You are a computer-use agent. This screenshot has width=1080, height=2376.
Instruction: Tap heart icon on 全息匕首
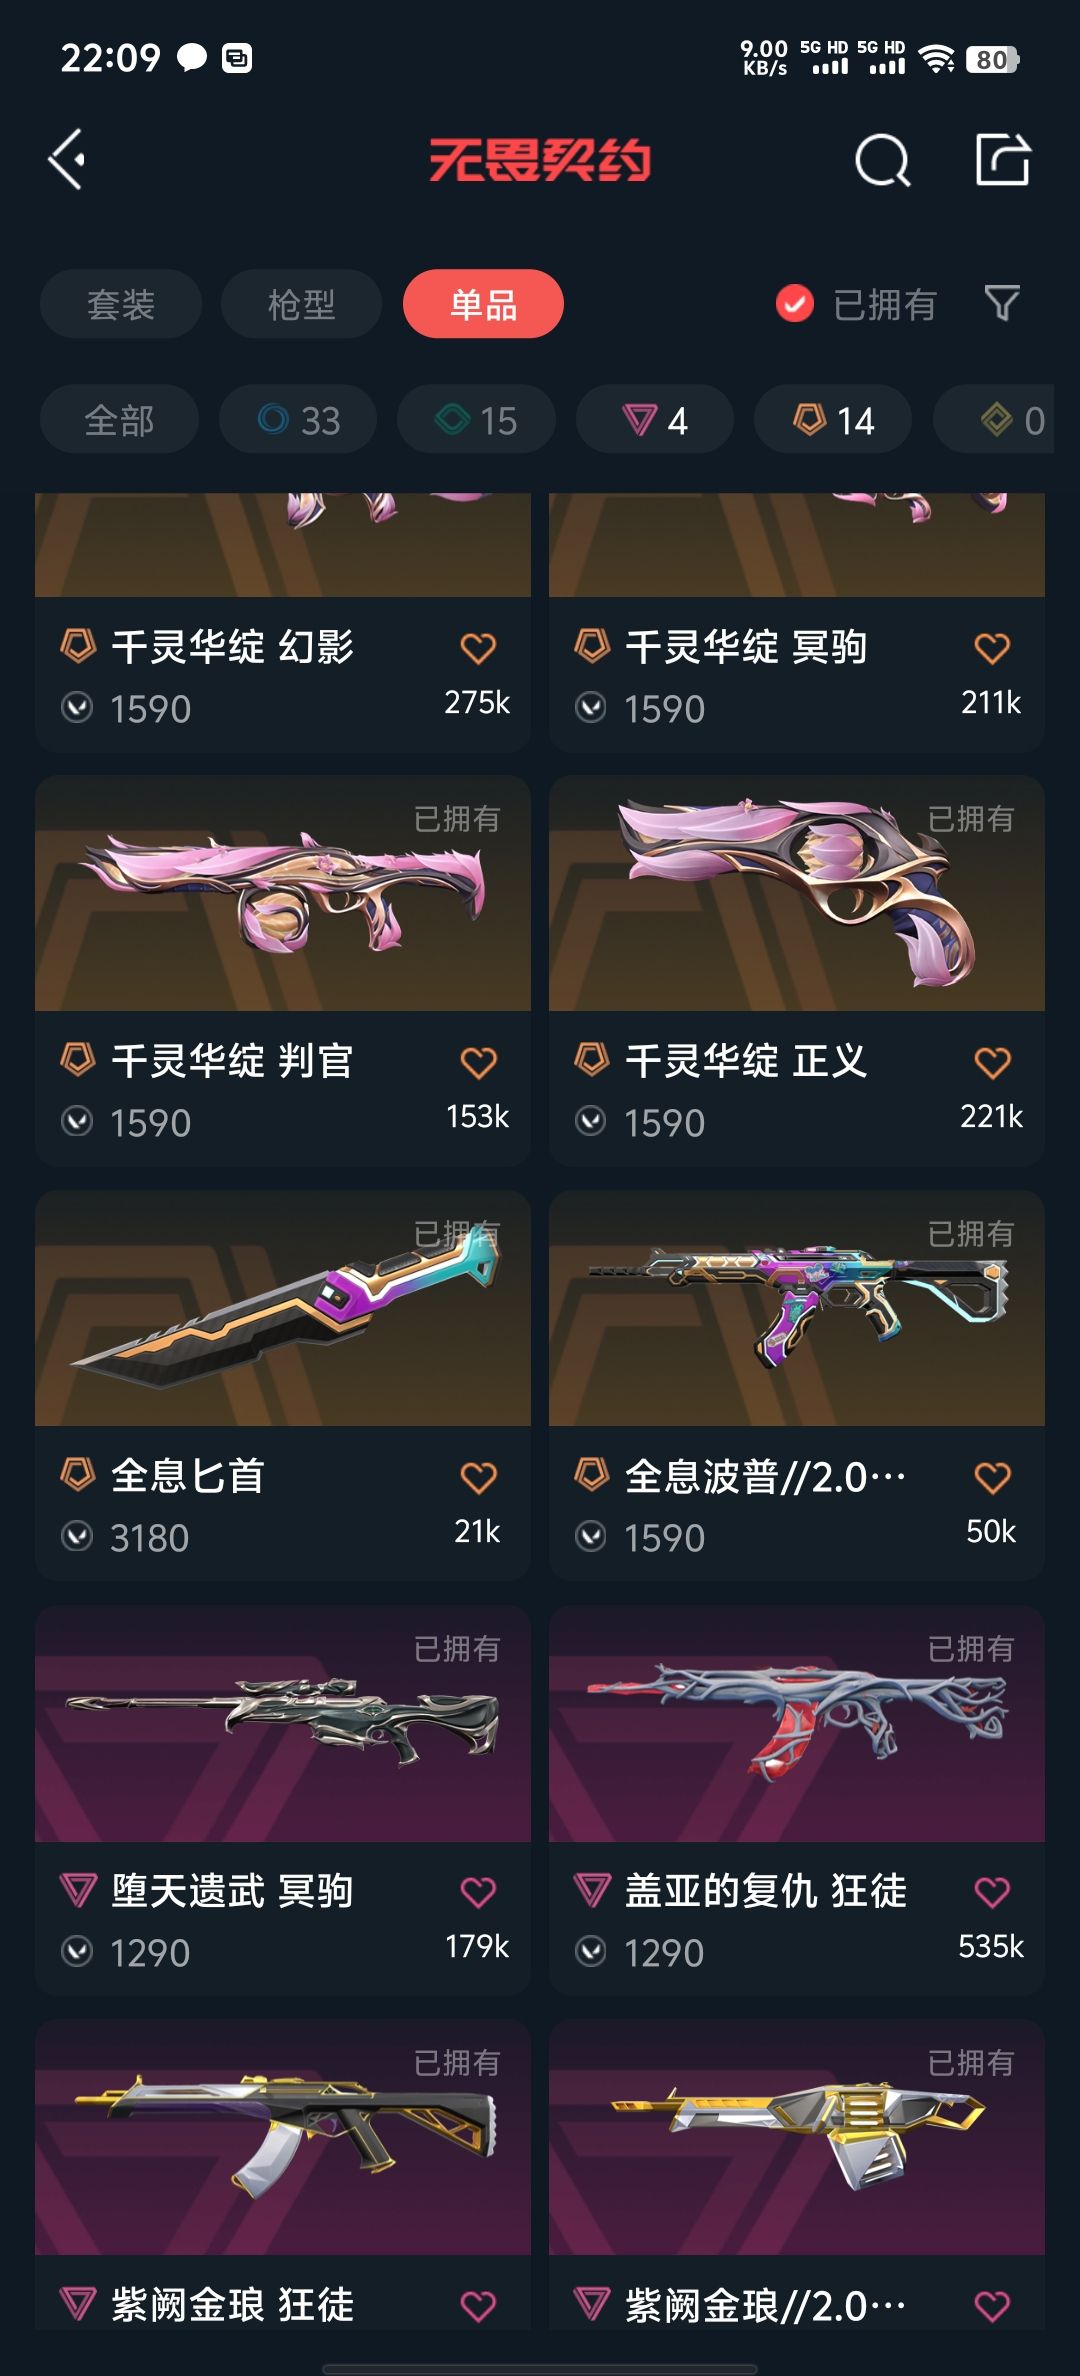coord(478,1477)
